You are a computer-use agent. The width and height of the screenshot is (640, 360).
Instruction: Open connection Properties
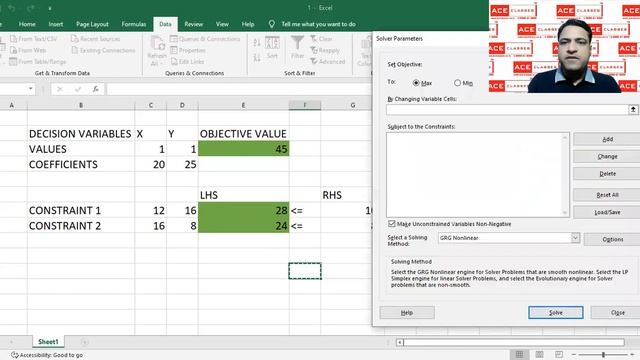[188, 50]
